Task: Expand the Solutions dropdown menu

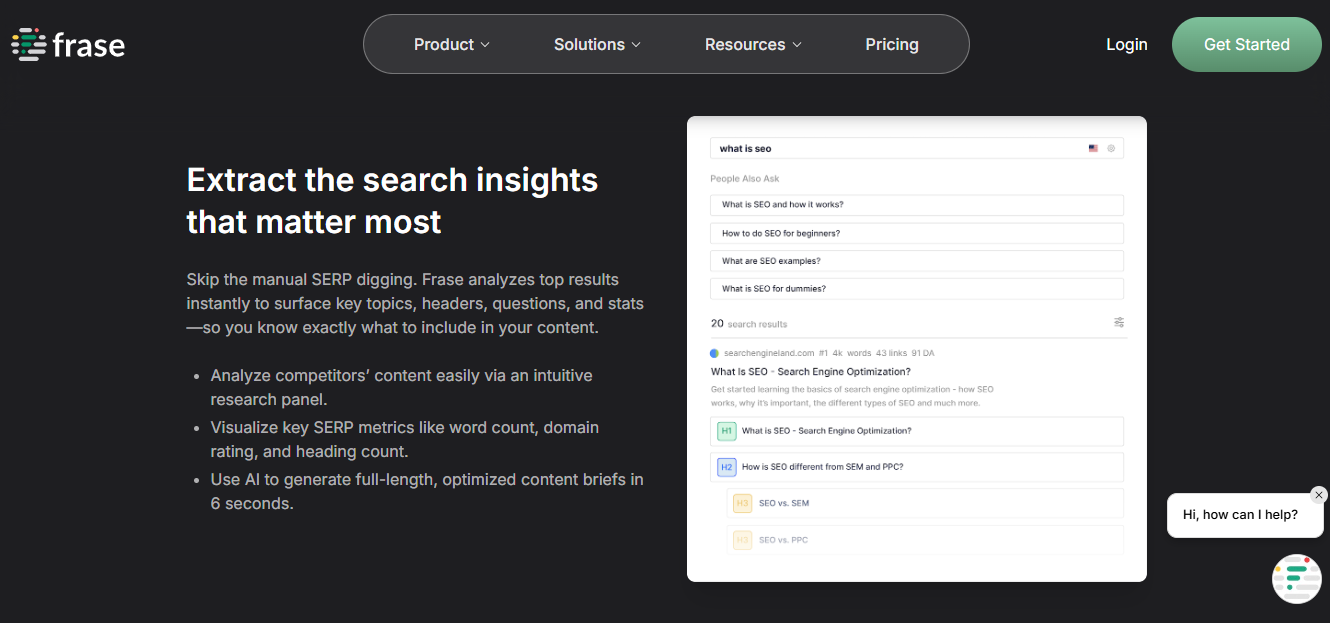Action: [597, 45]
